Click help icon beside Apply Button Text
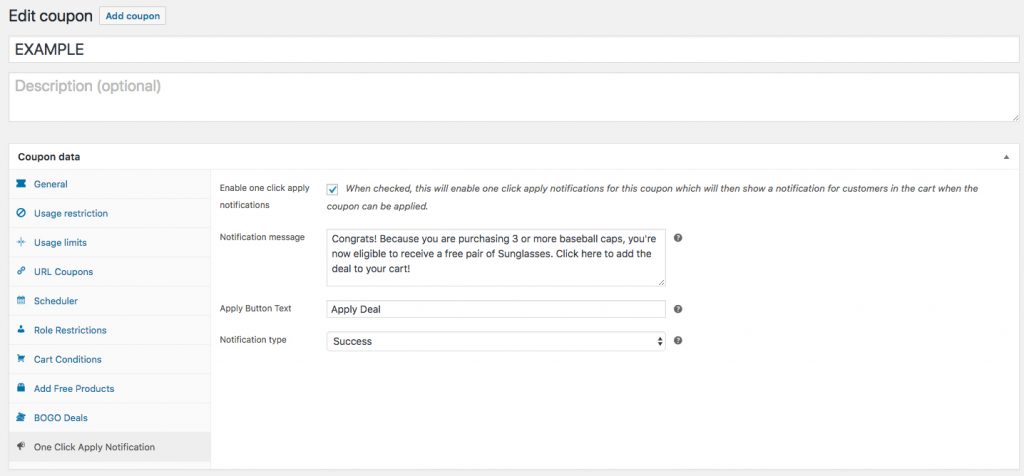 point(678,310)
